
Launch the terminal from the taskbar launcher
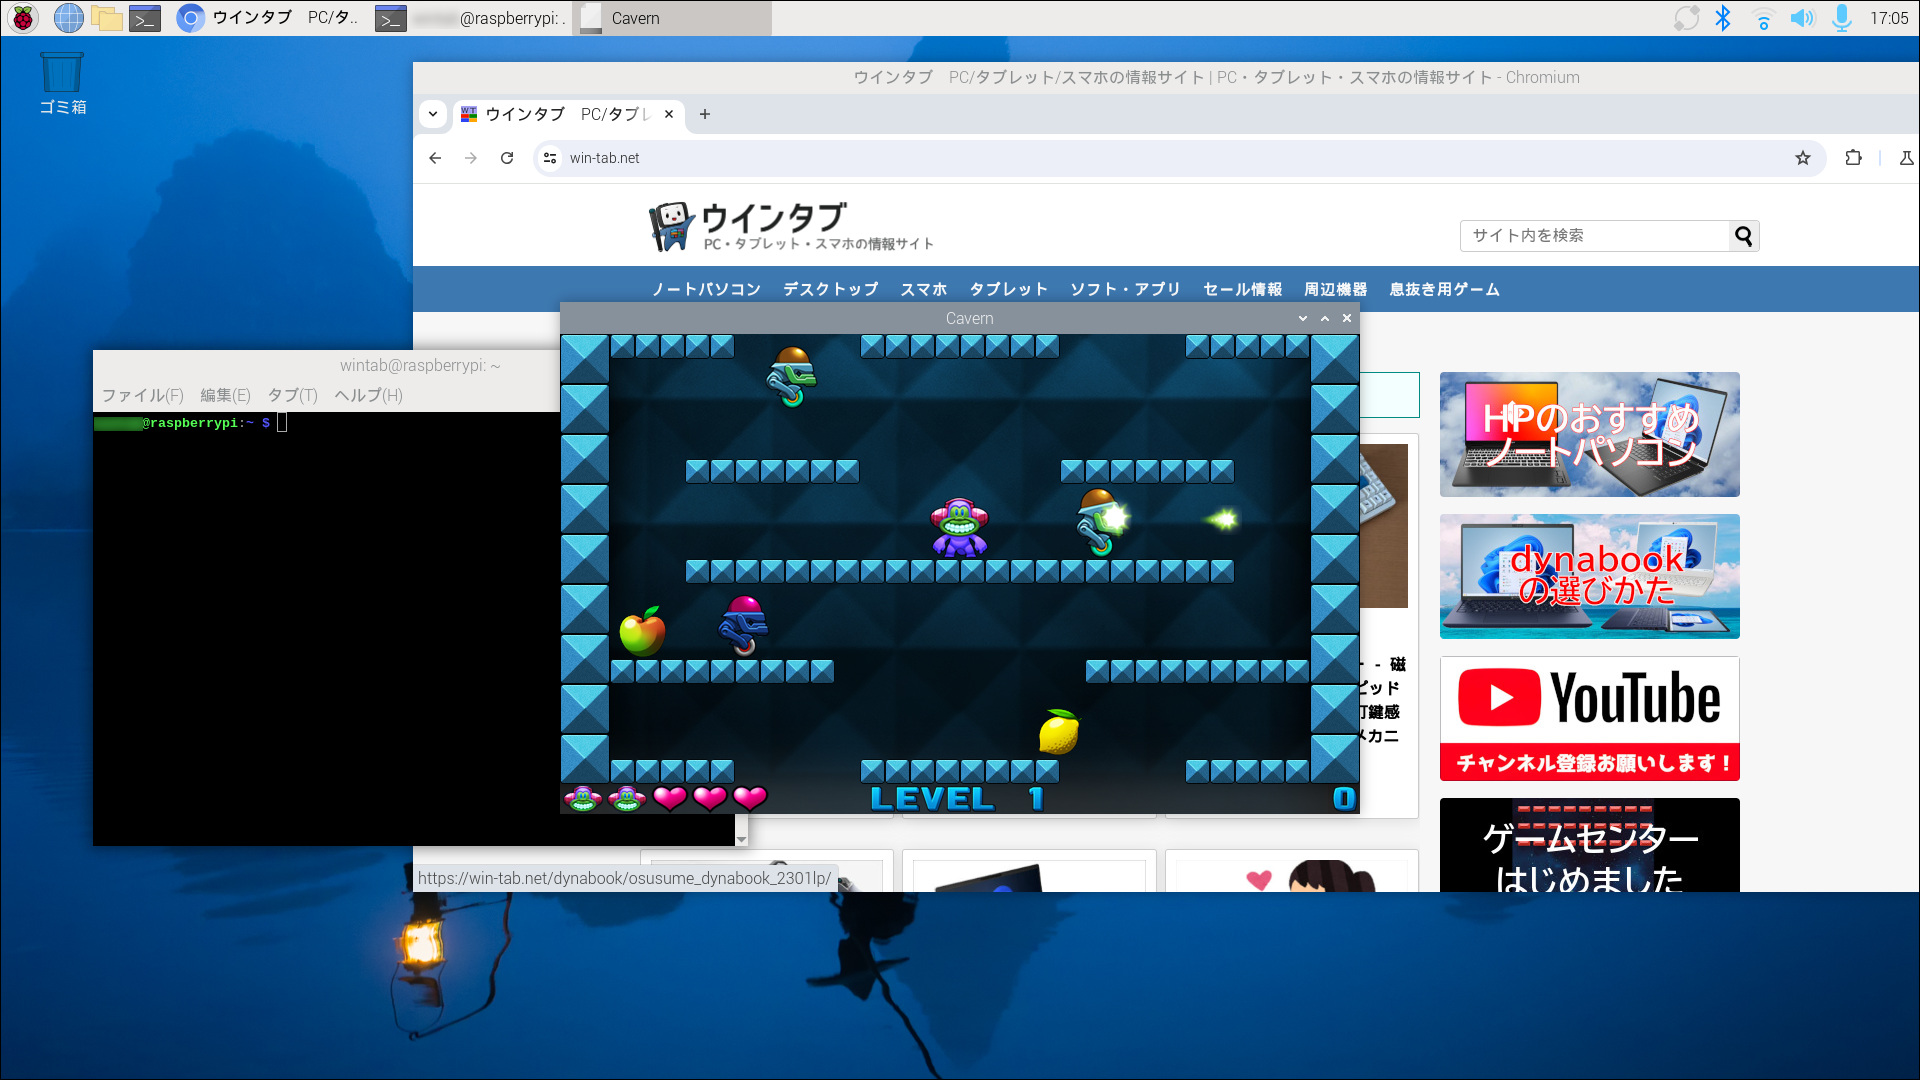point(145,18)
